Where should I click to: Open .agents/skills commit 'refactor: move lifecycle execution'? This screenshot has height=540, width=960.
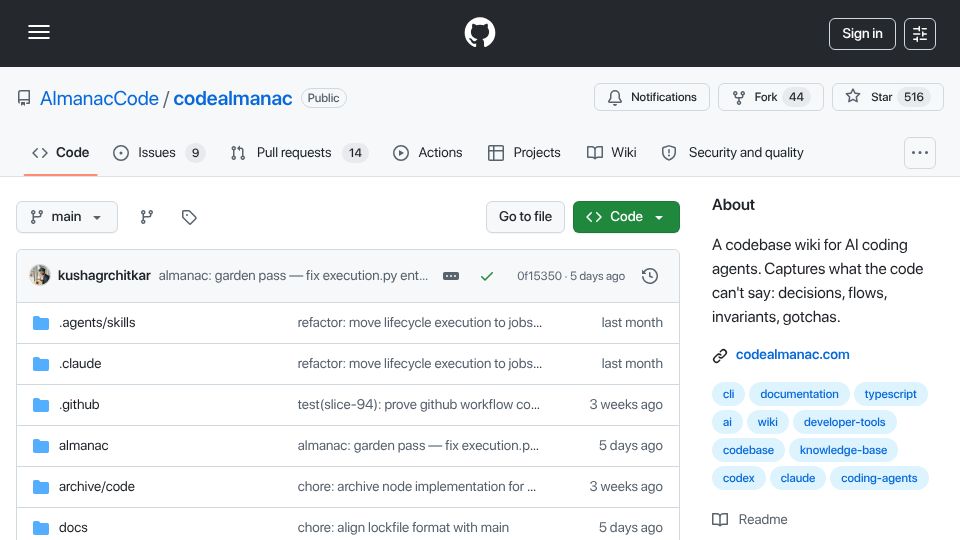tap(419, 323)
